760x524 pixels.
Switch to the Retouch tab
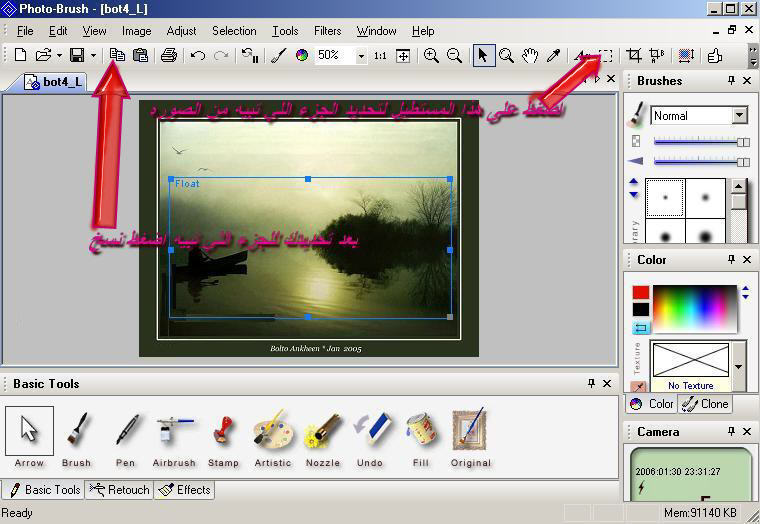coord(119,490)
